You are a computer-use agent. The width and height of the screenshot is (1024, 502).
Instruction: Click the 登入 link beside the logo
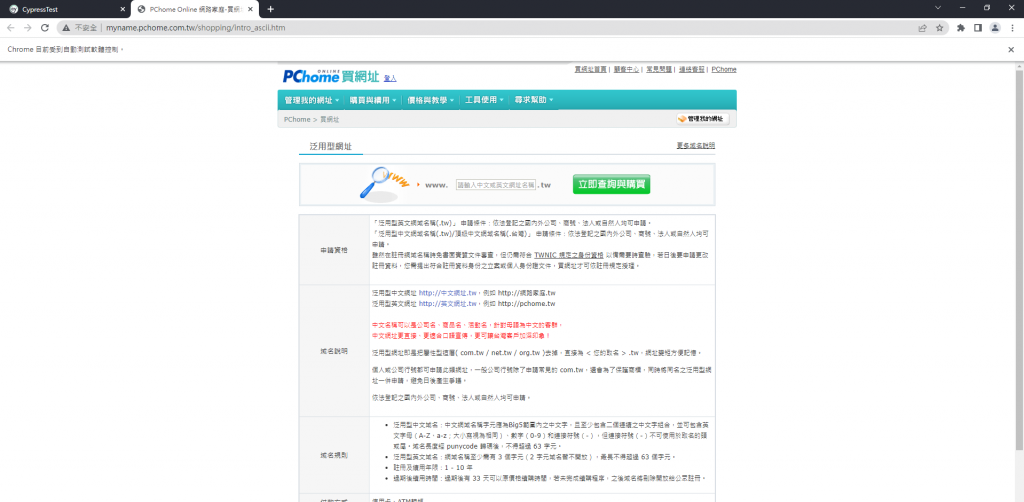390,78
